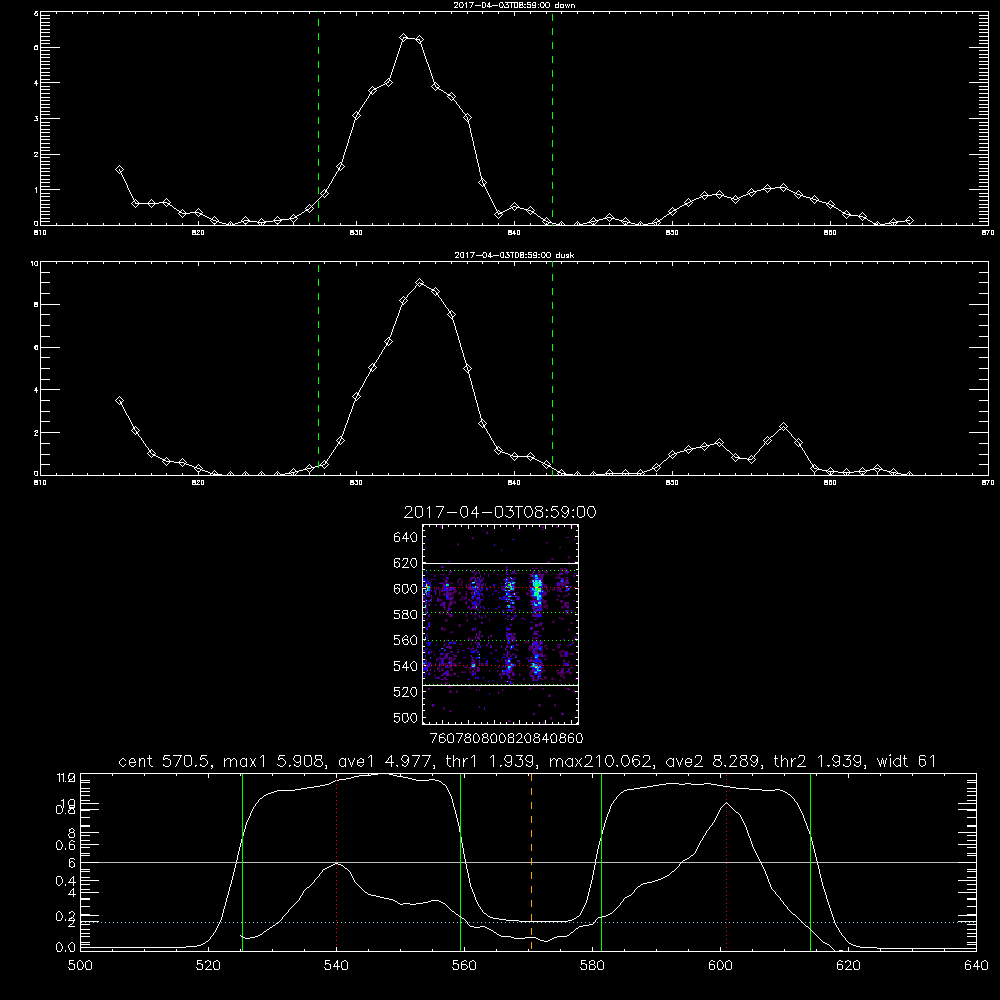Screen dimensions: 1000x1000
Task: Click the dusk plot title text
Action: [514, 255]
